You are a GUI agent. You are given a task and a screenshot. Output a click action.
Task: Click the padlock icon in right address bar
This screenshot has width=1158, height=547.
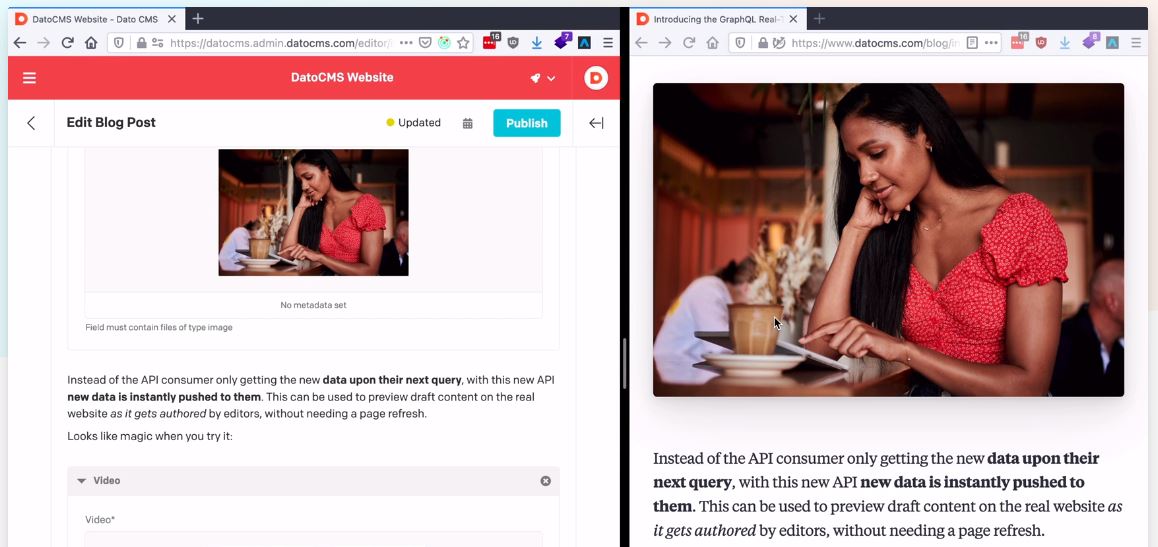pos(763,43)
